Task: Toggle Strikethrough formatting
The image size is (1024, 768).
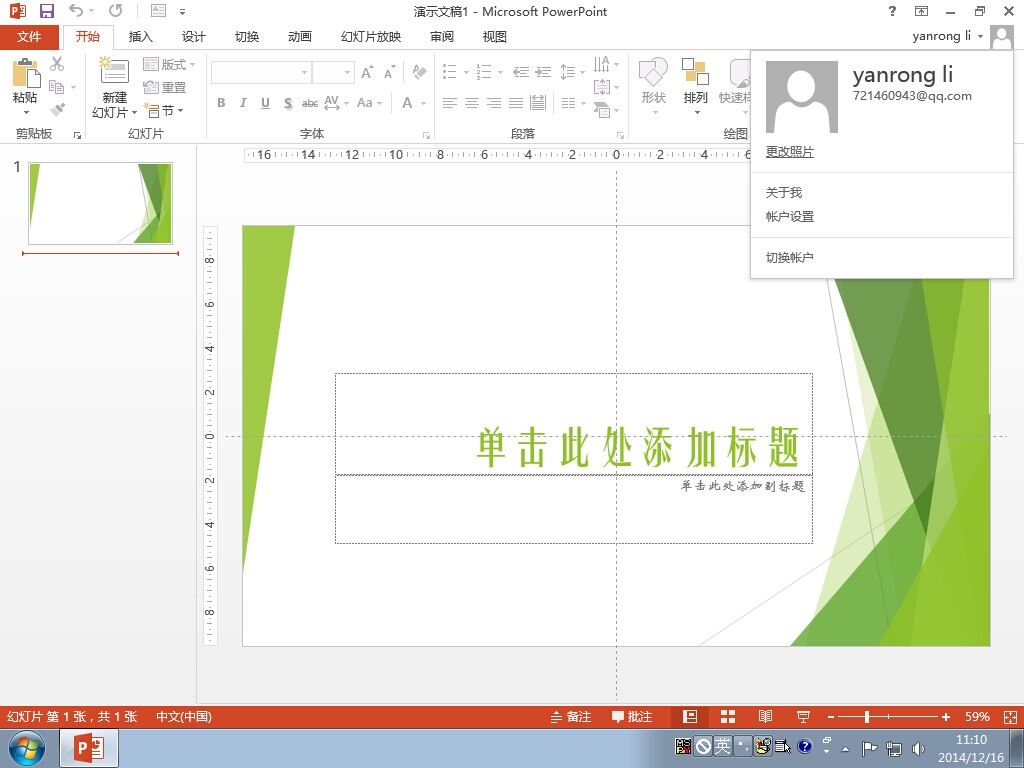Action: click(310, 103)
